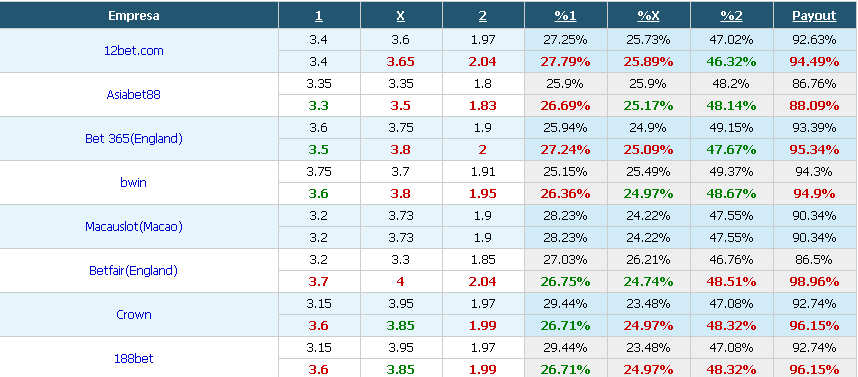Image resolution: width=858 pixels, height=377 pixels.
Task: Sort by the %X column header
Action: point(648,16)
